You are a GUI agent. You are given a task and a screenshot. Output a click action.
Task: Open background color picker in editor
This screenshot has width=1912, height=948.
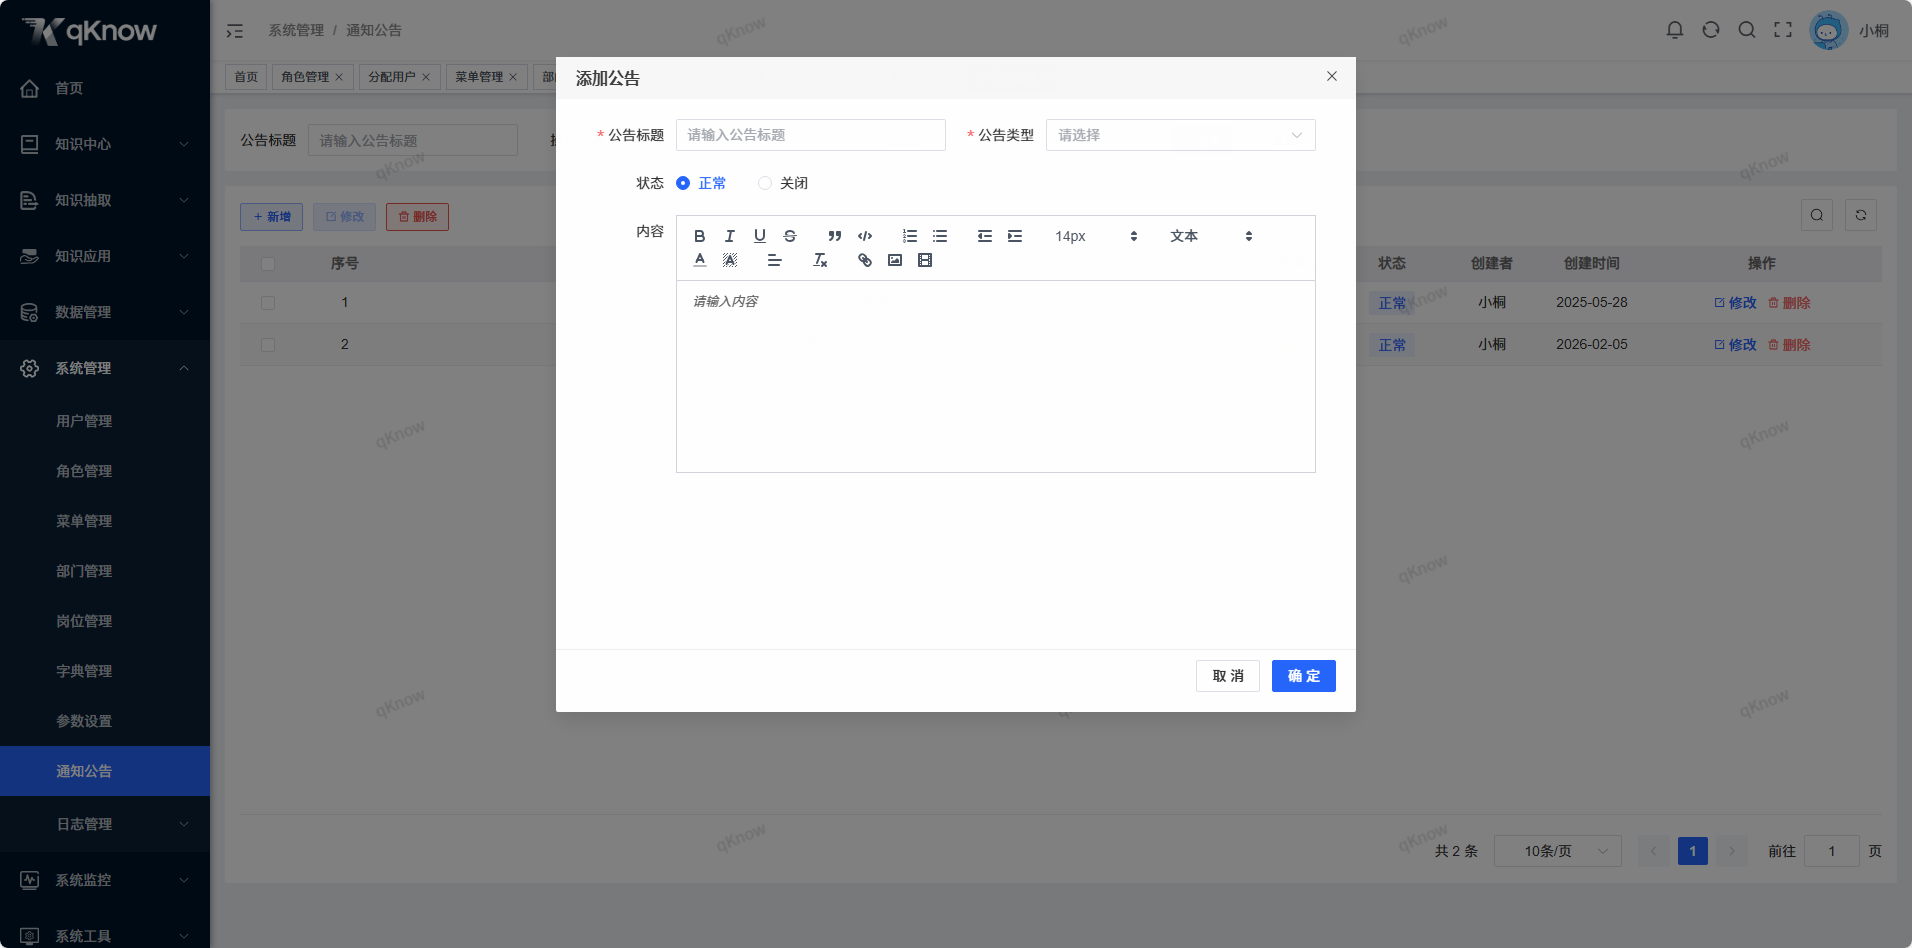click(x=730, y=260)
